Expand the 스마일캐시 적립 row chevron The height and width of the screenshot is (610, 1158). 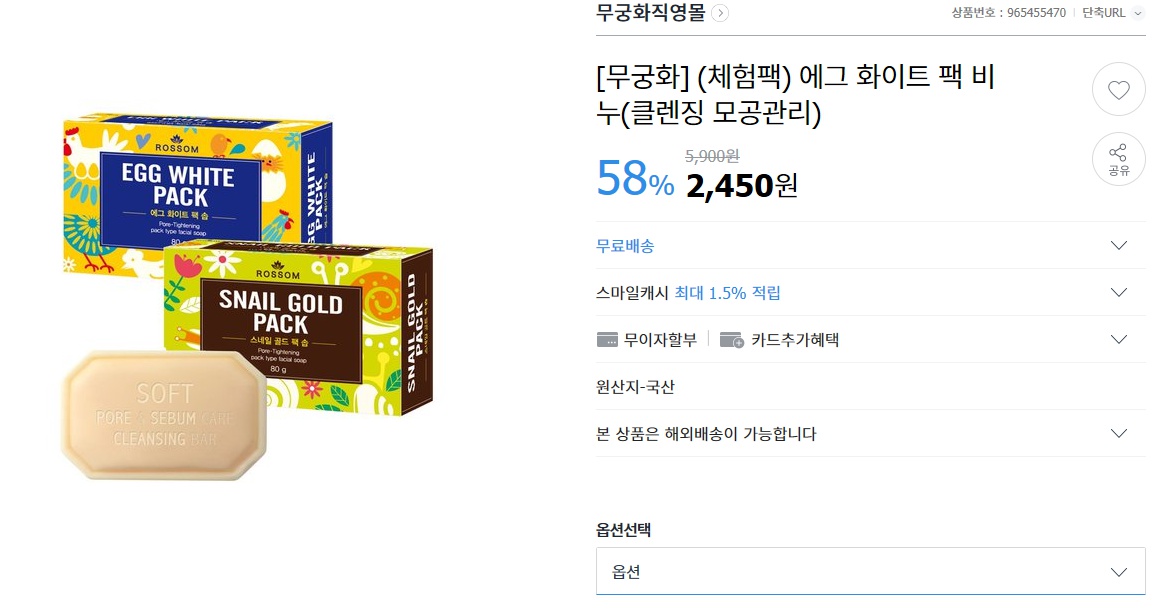[1119, 293]
